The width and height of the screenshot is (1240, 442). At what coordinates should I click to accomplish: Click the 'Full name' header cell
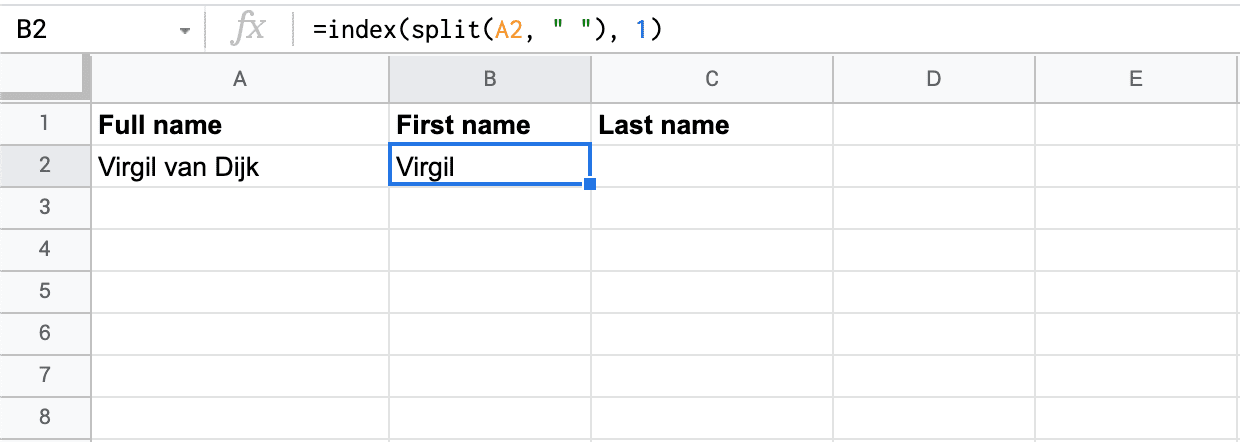tap(240, 124)
